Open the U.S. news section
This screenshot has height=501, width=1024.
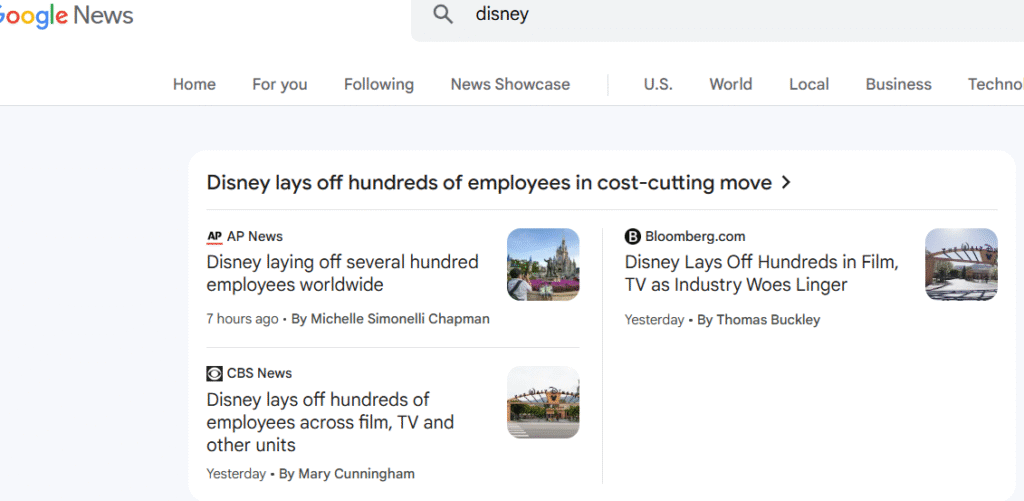[x=658, y=84]
